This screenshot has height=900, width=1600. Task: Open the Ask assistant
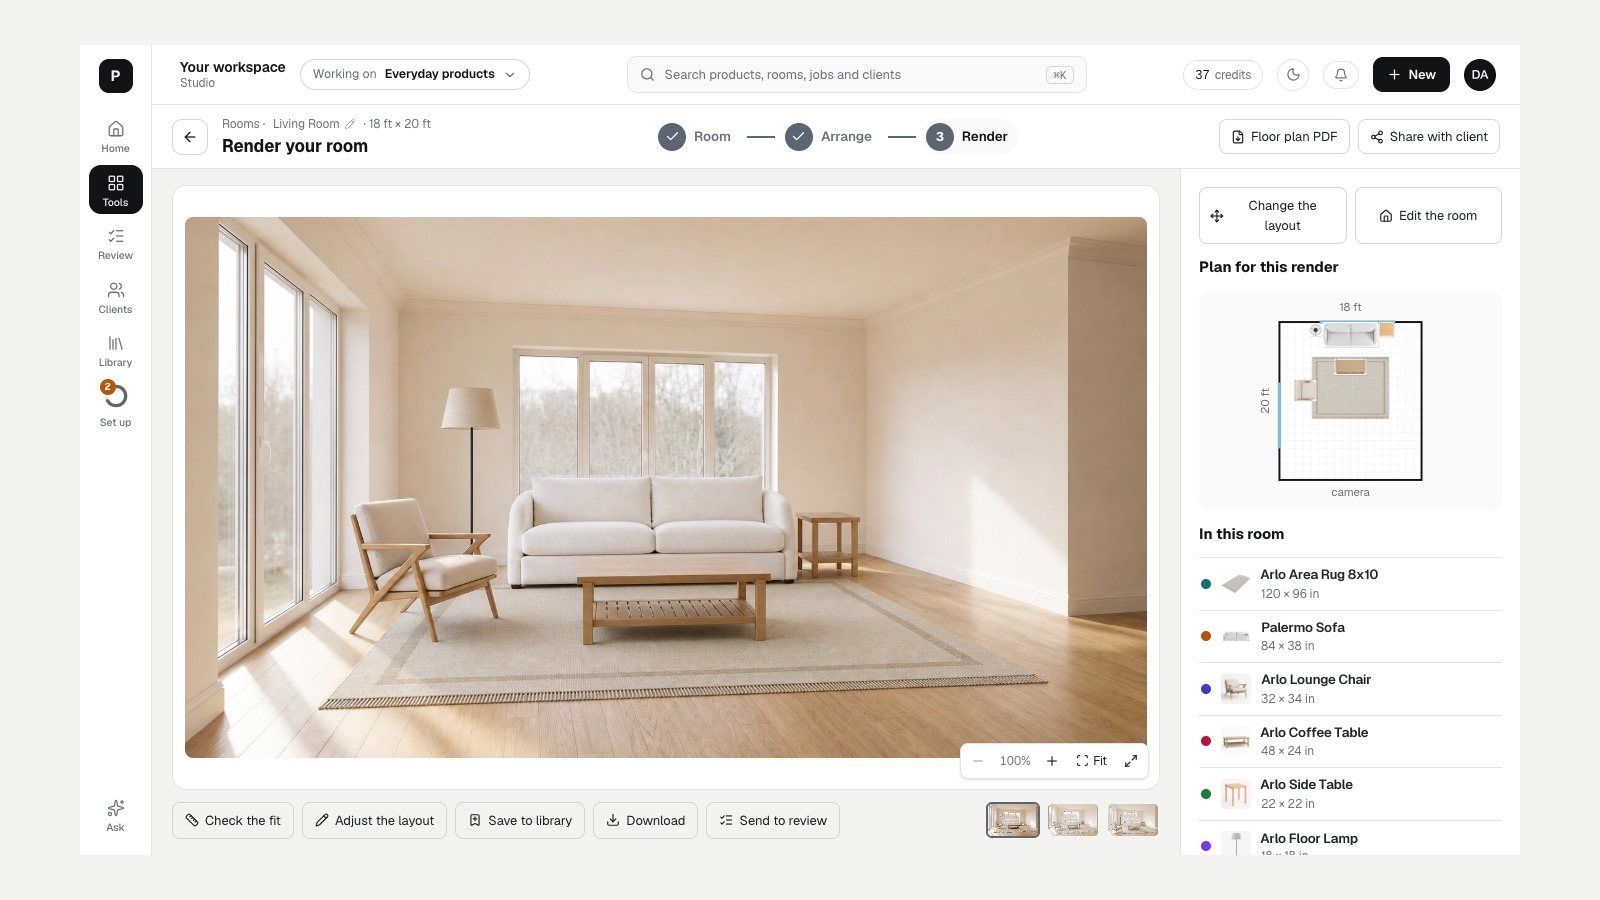click(x=116, y=815)
